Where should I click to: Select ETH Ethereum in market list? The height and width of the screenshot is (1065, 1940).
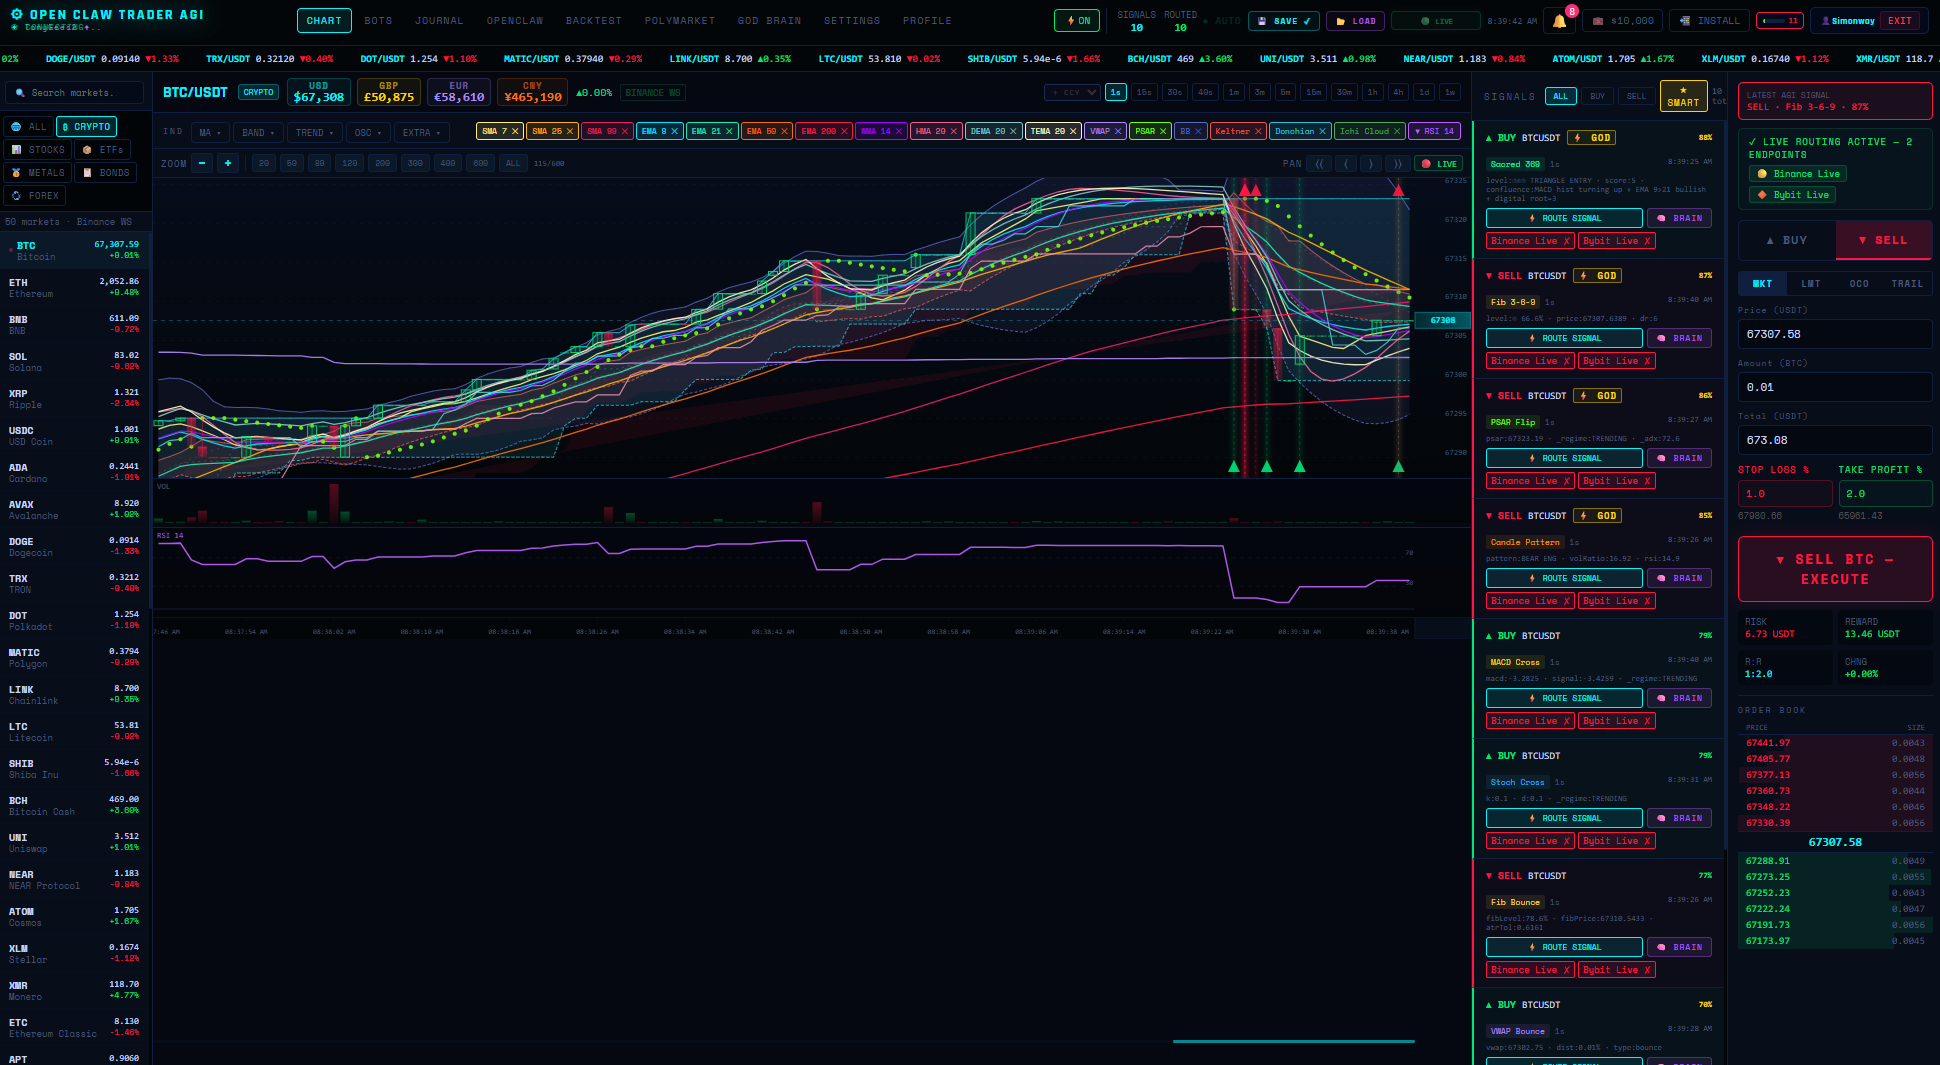74,288
